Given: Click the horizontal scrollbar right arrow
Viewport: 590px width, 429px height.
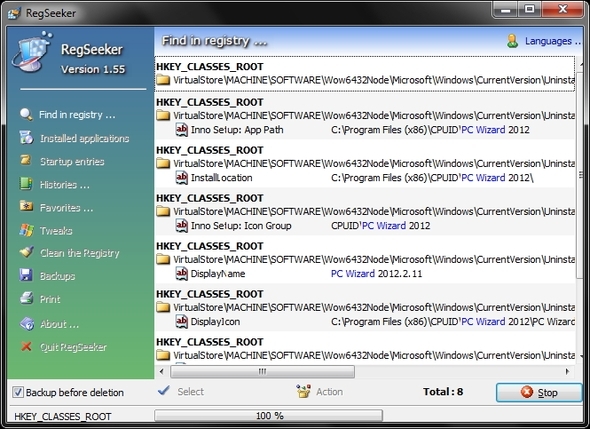Looking at the screenshot, I should point(567,372).
